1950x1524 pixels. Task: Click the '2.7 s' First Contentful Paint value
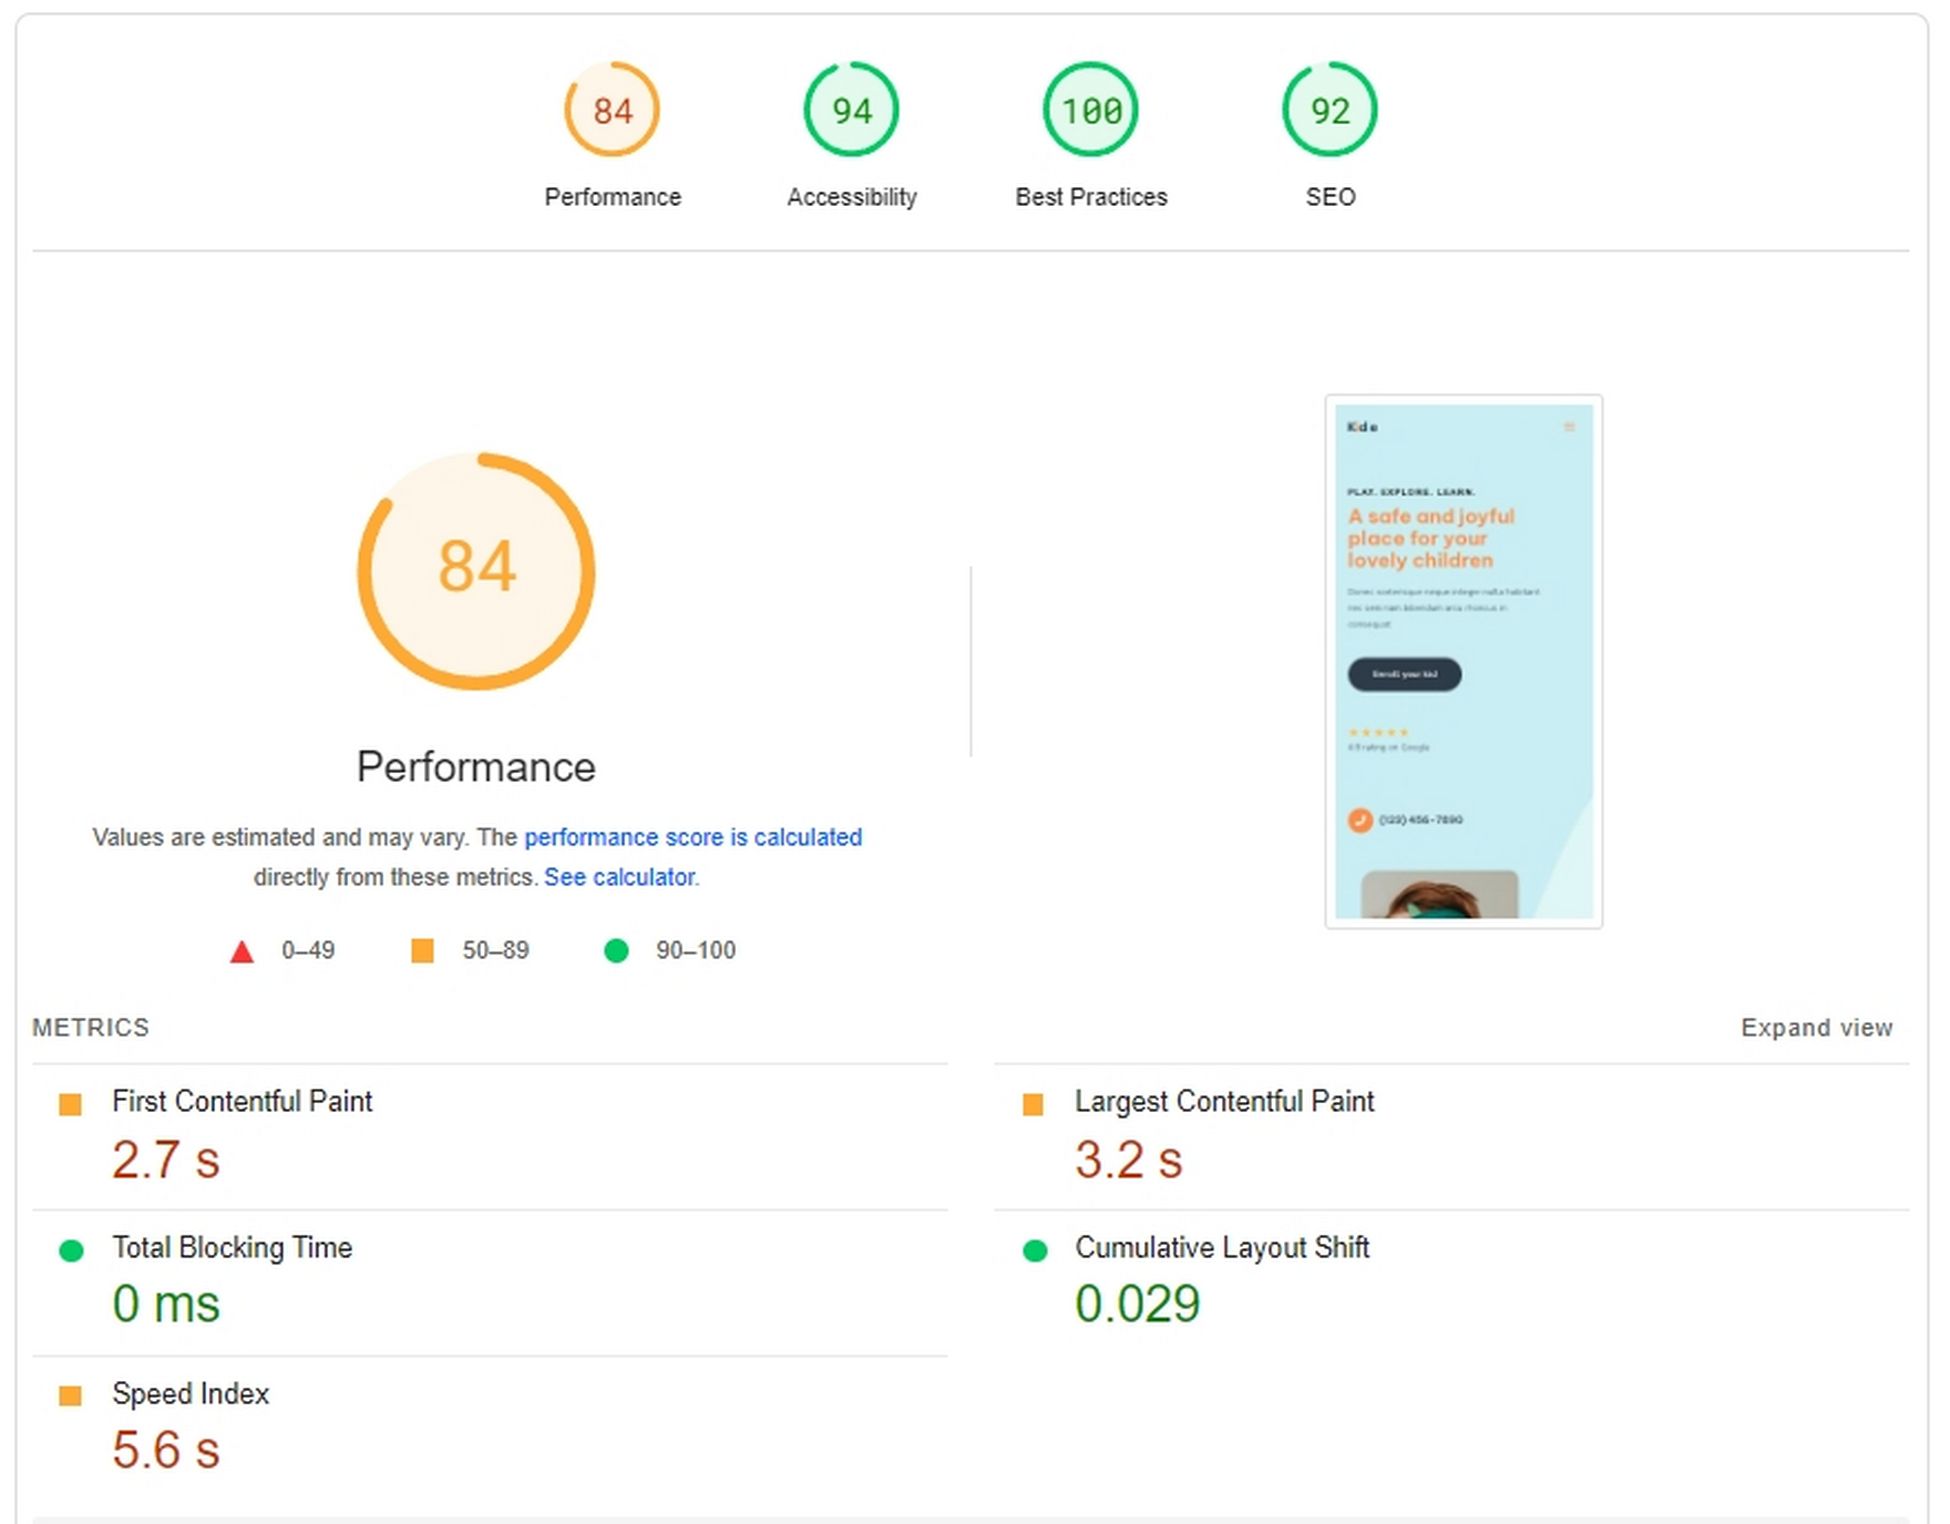click(166, 1160)
